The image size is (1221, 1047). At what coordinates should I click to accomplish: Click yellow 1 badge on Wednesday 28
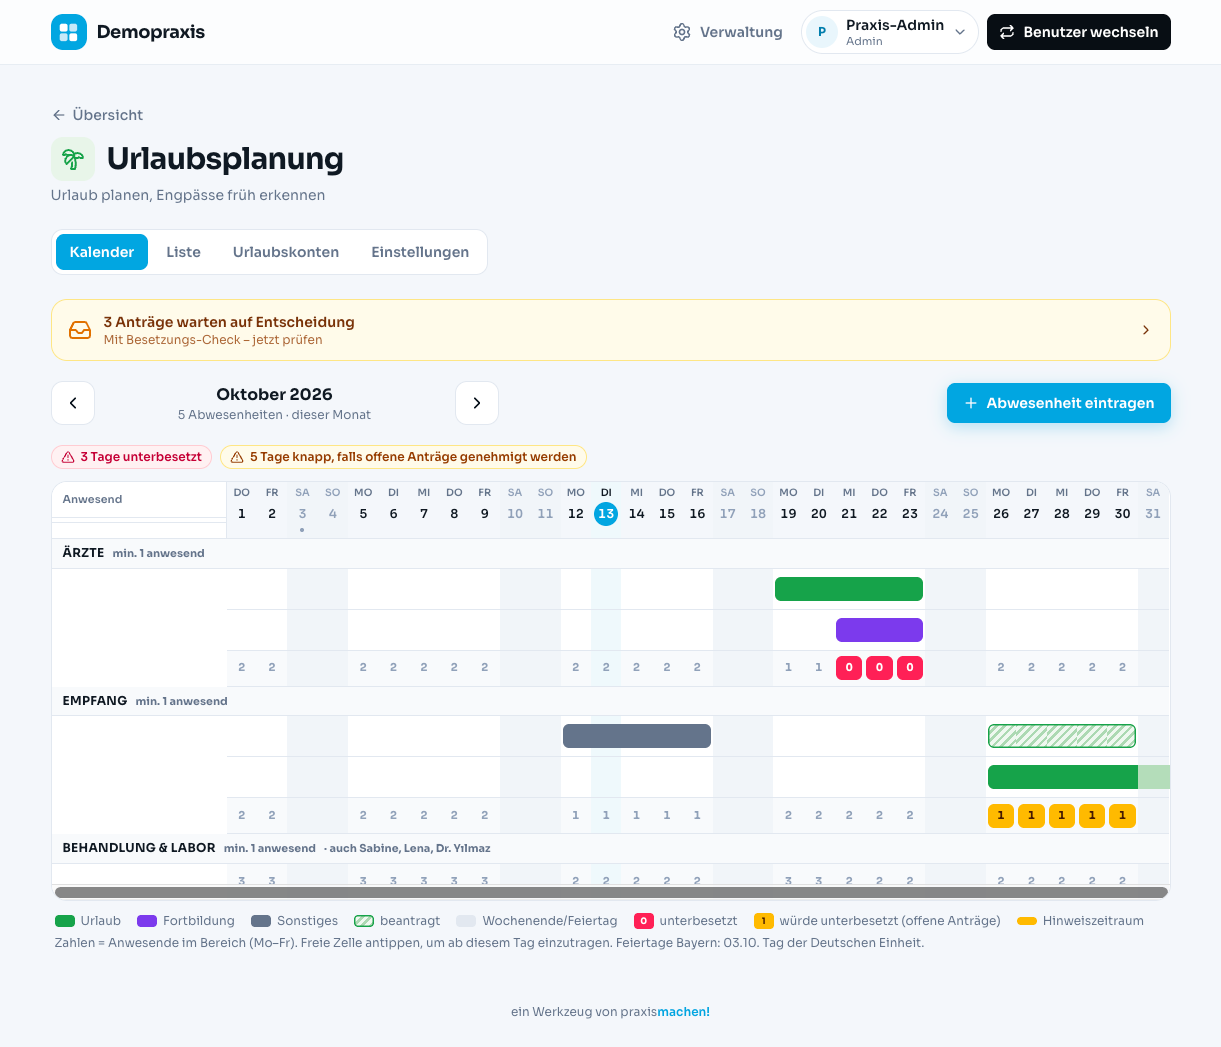pos(1062,815)
